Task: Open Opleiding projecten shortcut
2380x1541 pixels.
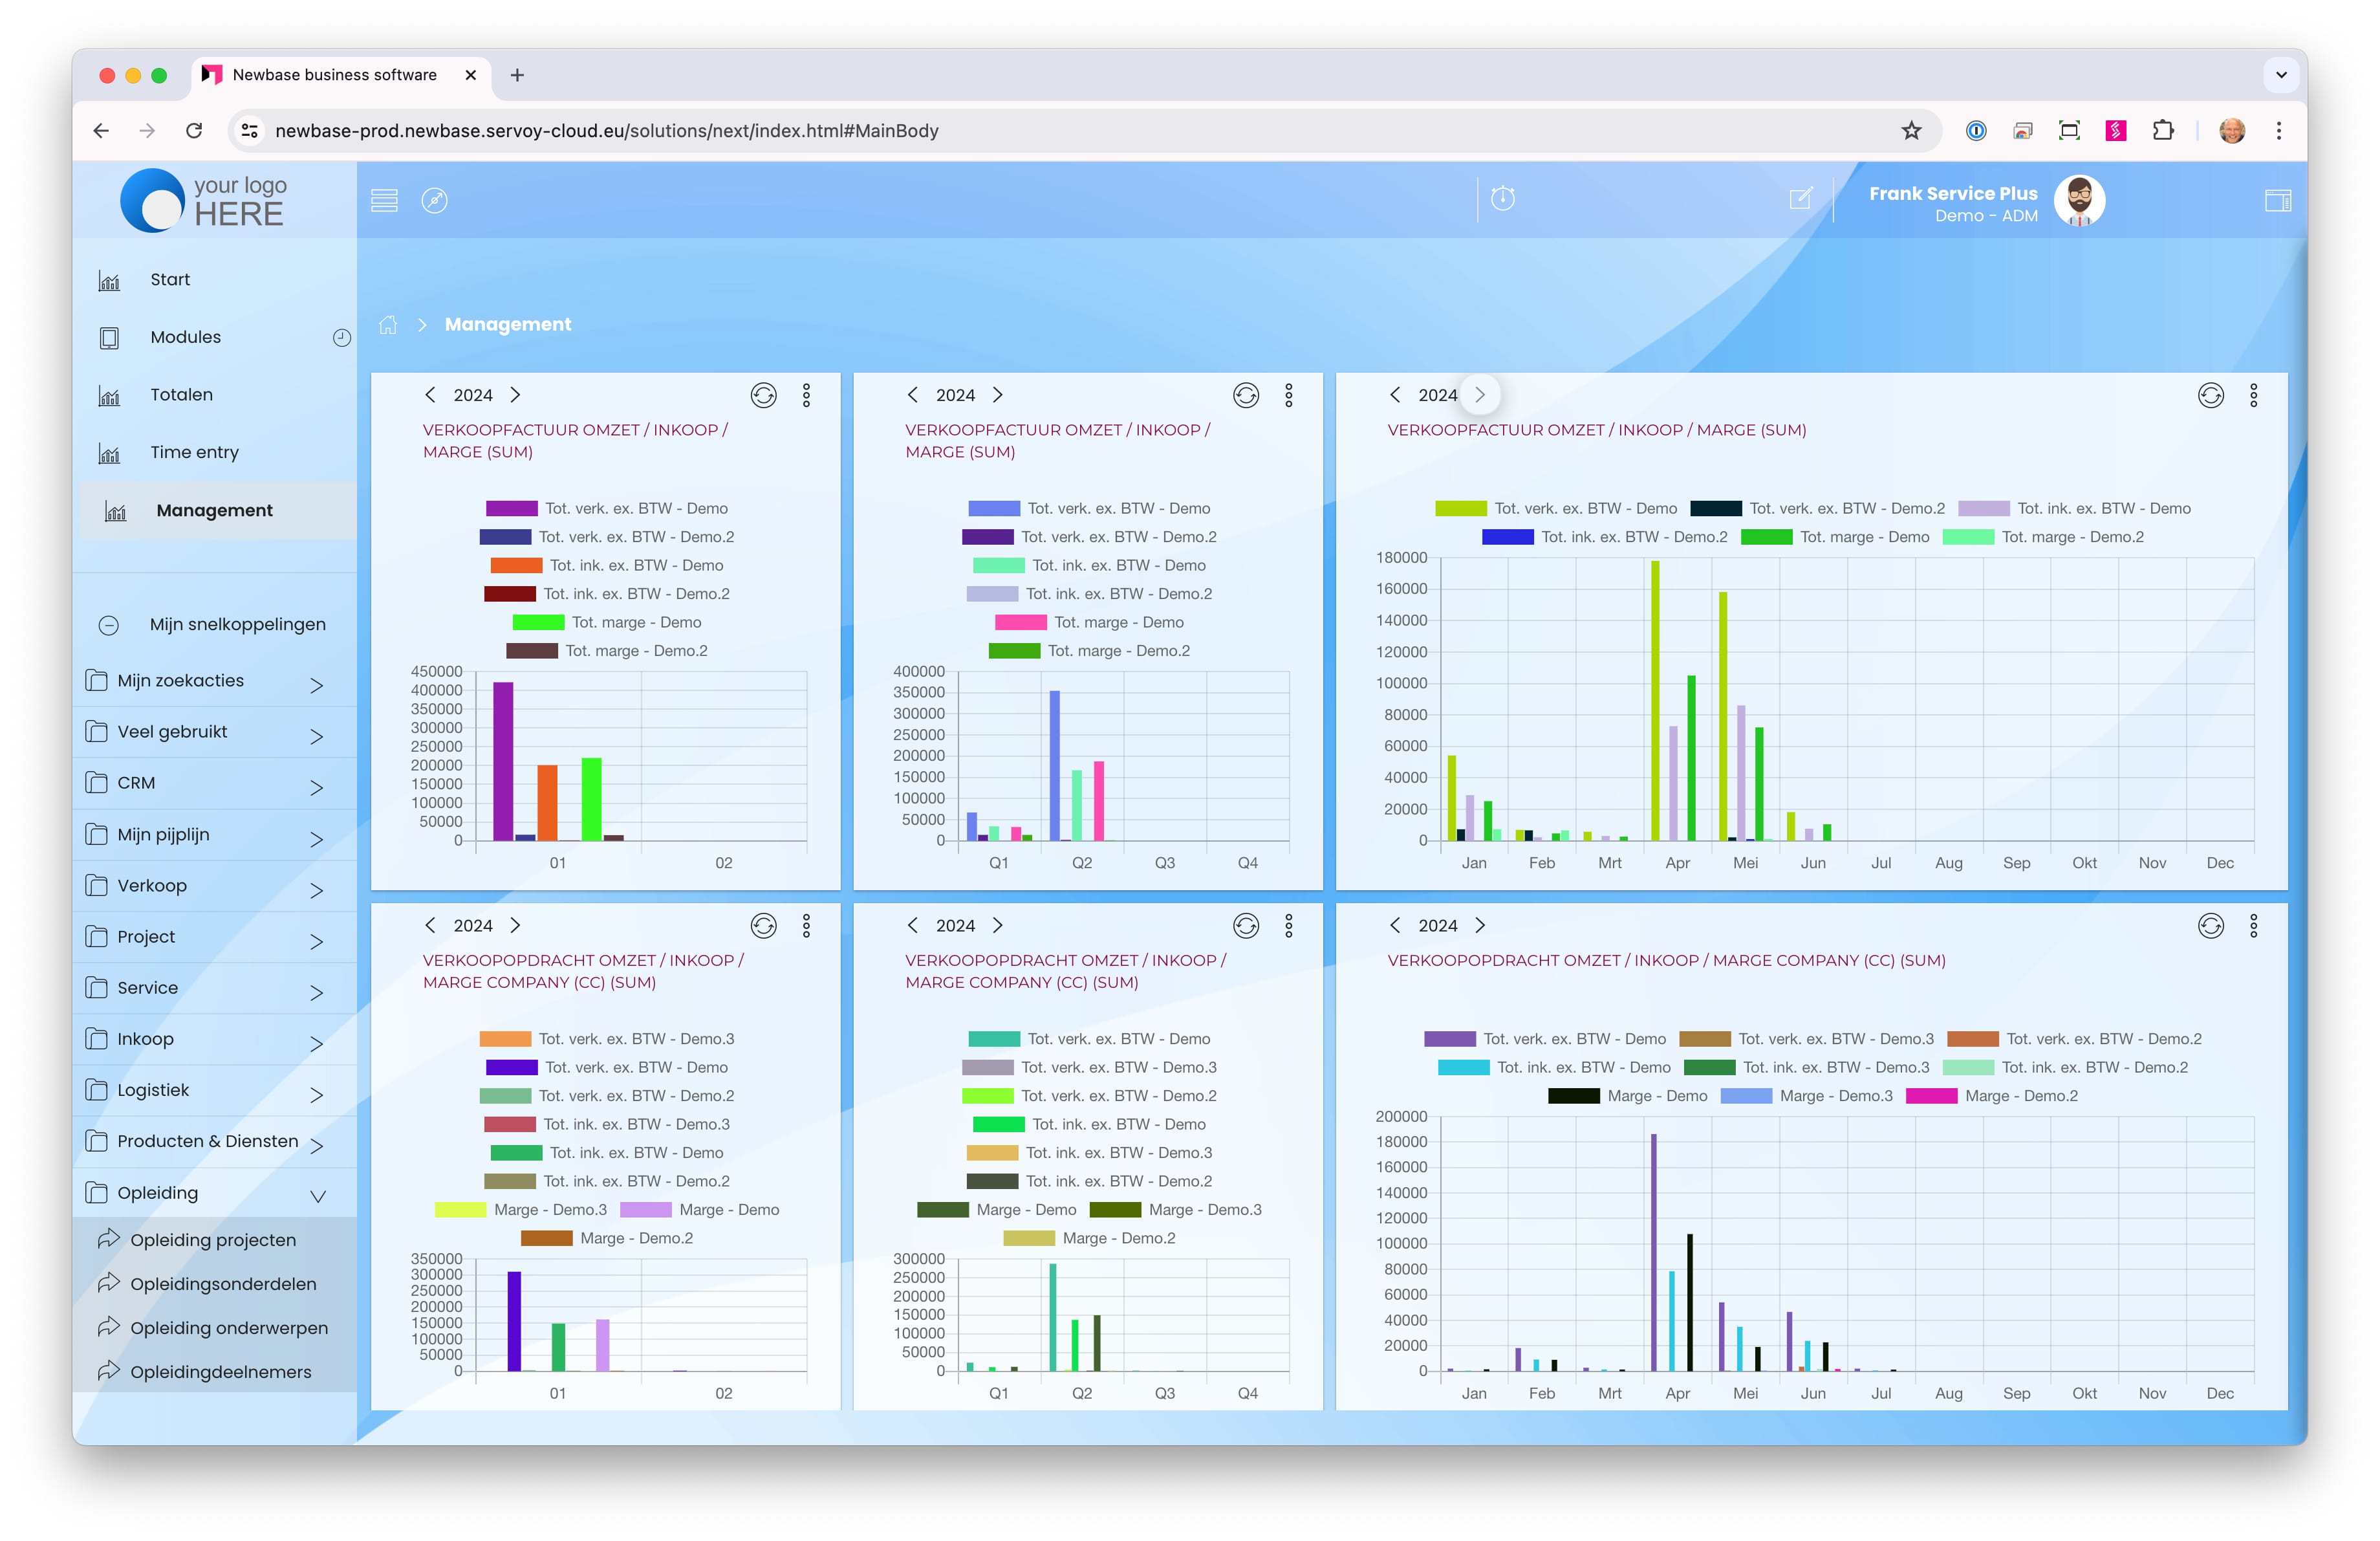Action: pos(212,1240)
